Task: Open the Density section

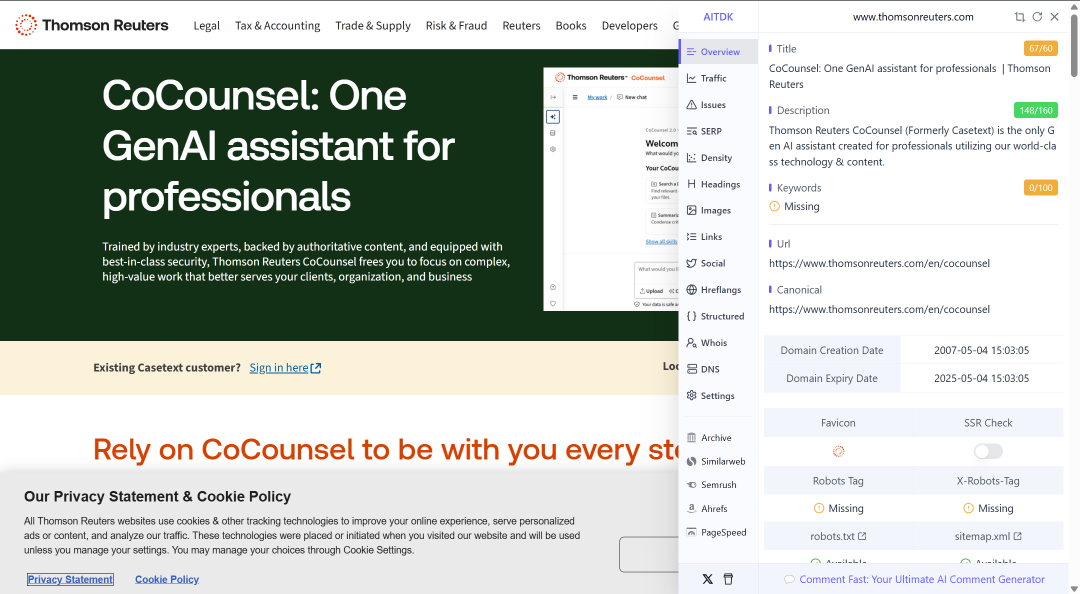Action: click(x=718, y=158)
